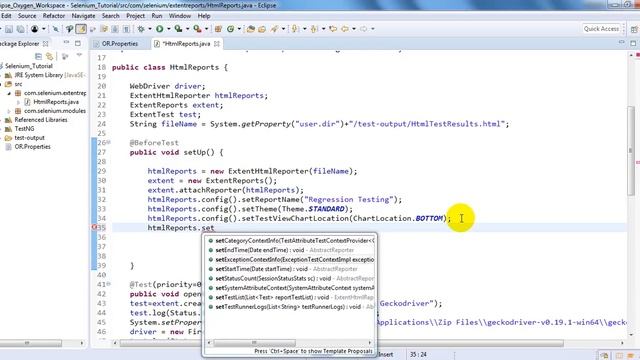Select setCategoryContextInfo autocomplete proposal
640x360 pixels.
pyautogui.click(x=291, y=241)
